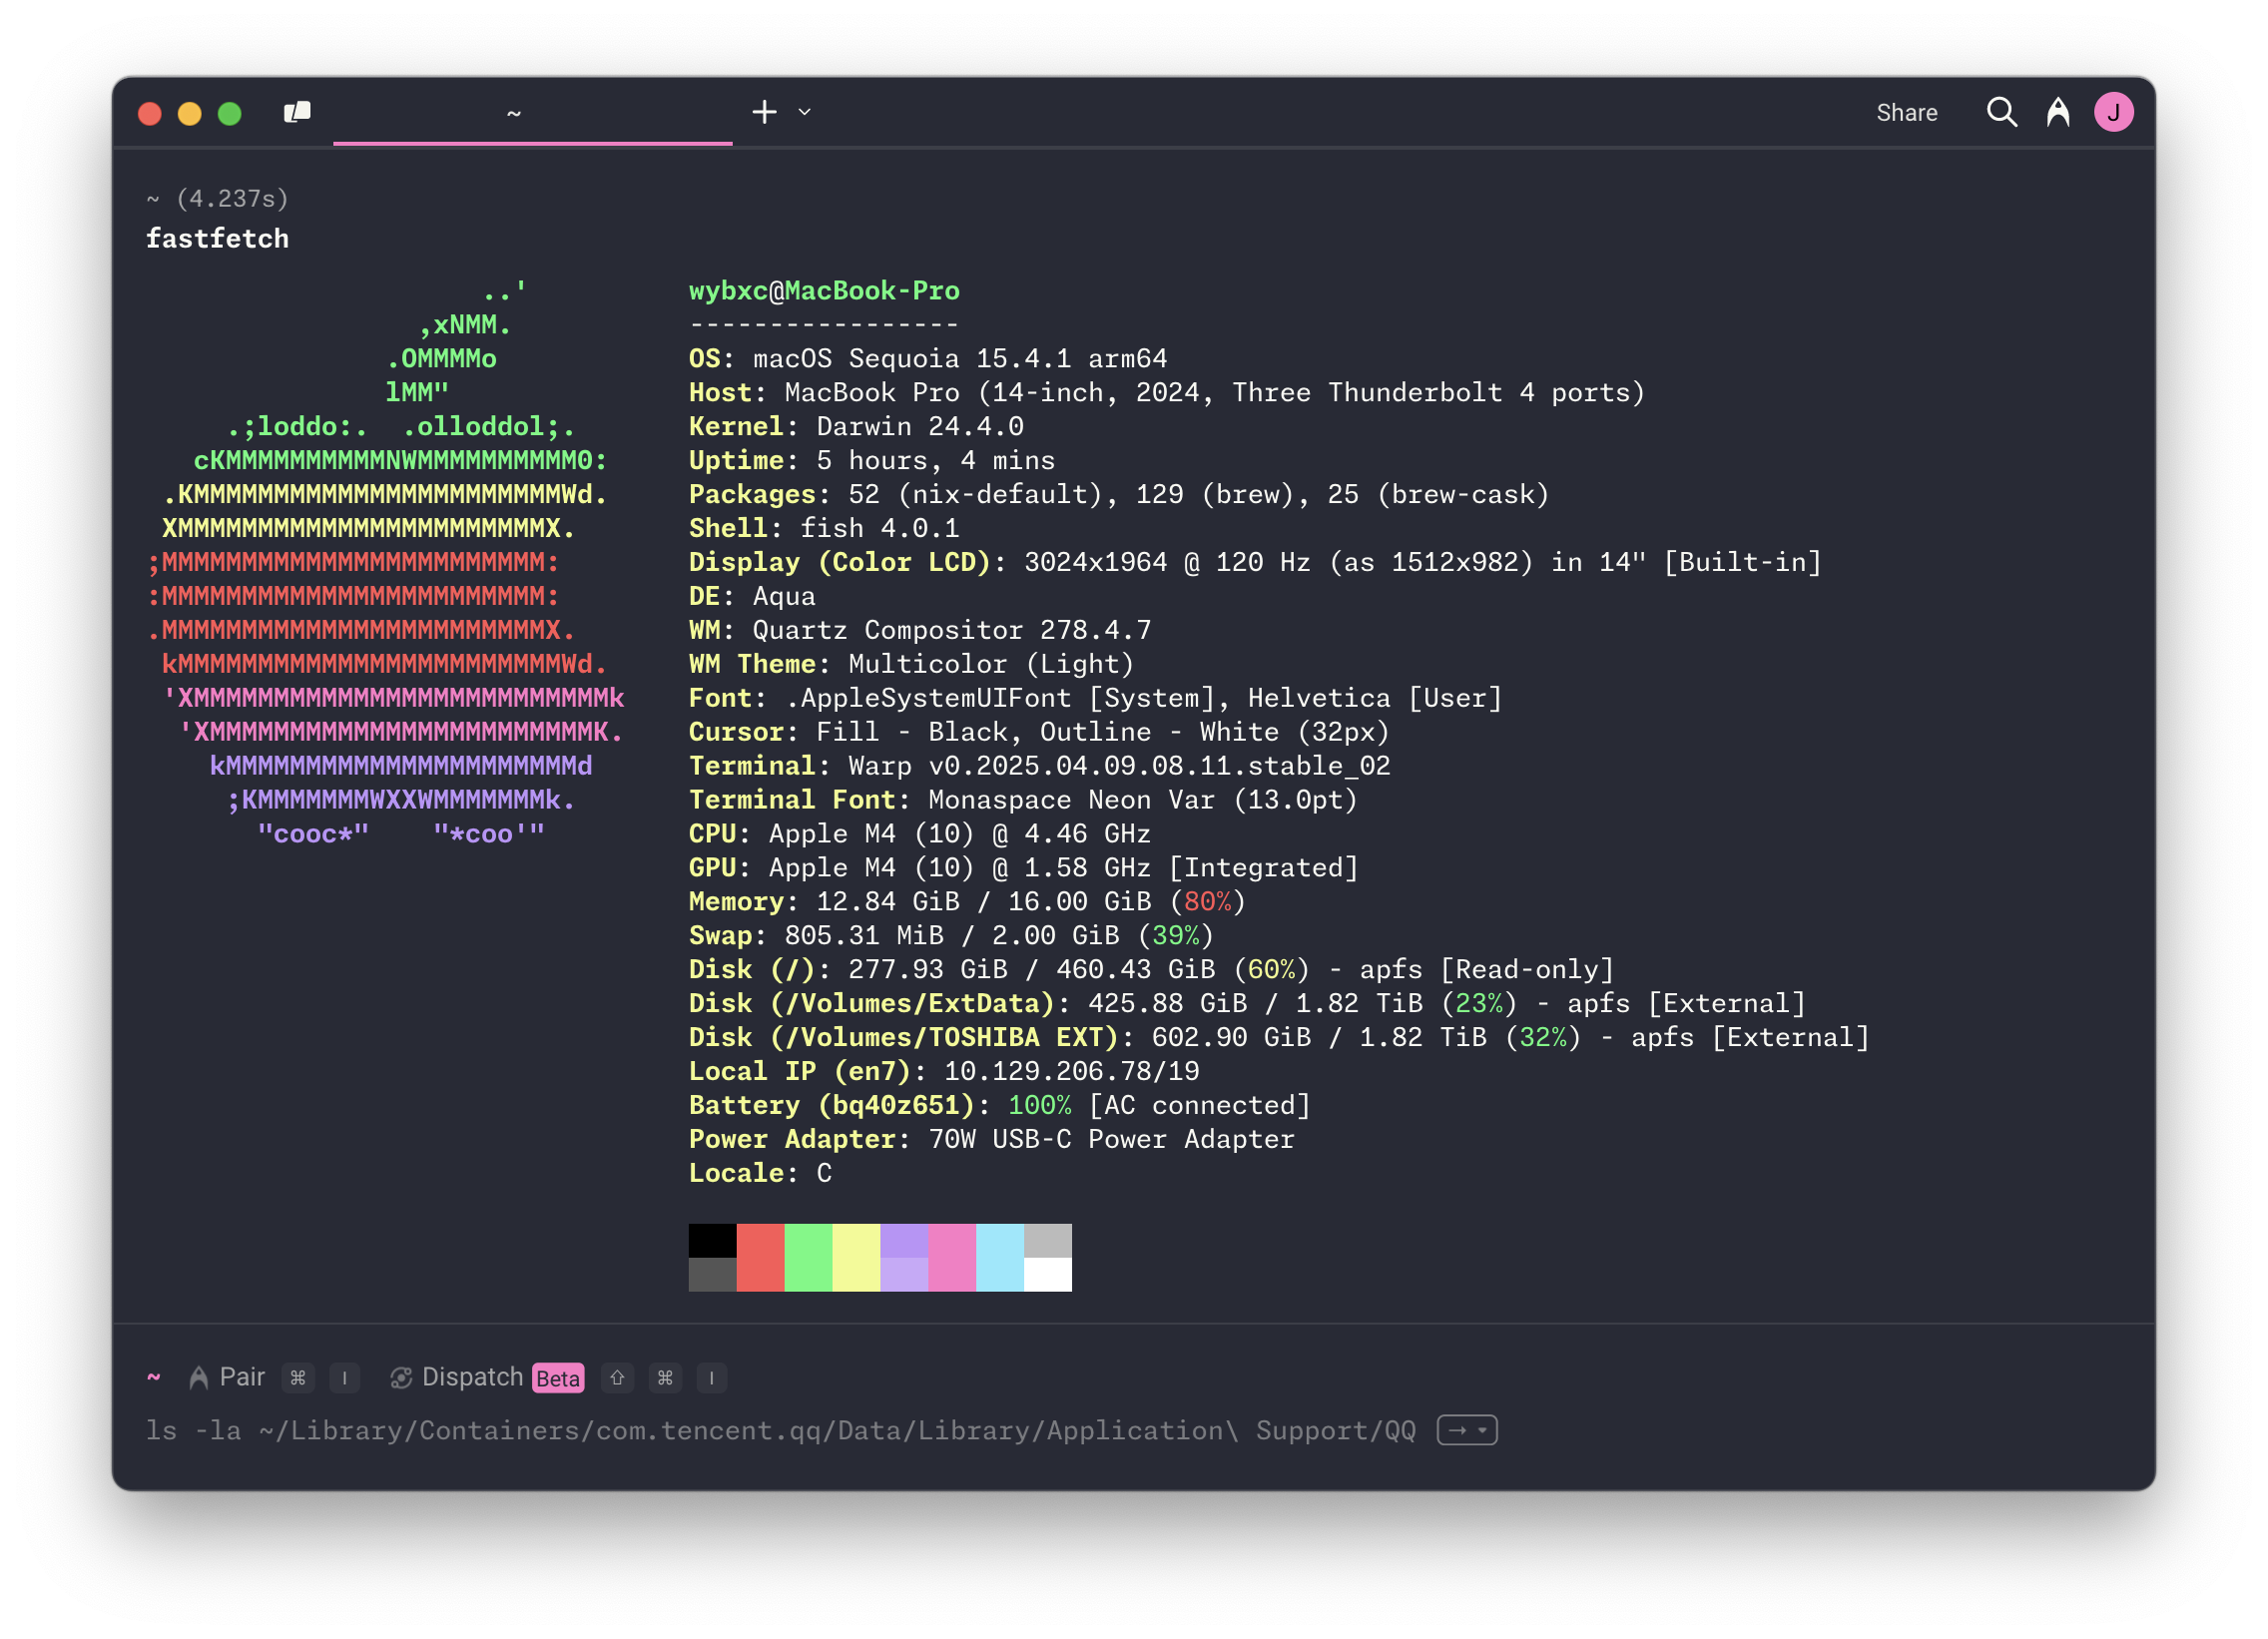Click the Dispatch mode icon
Screen dimensions: 2268x1639
(401, 1378)
